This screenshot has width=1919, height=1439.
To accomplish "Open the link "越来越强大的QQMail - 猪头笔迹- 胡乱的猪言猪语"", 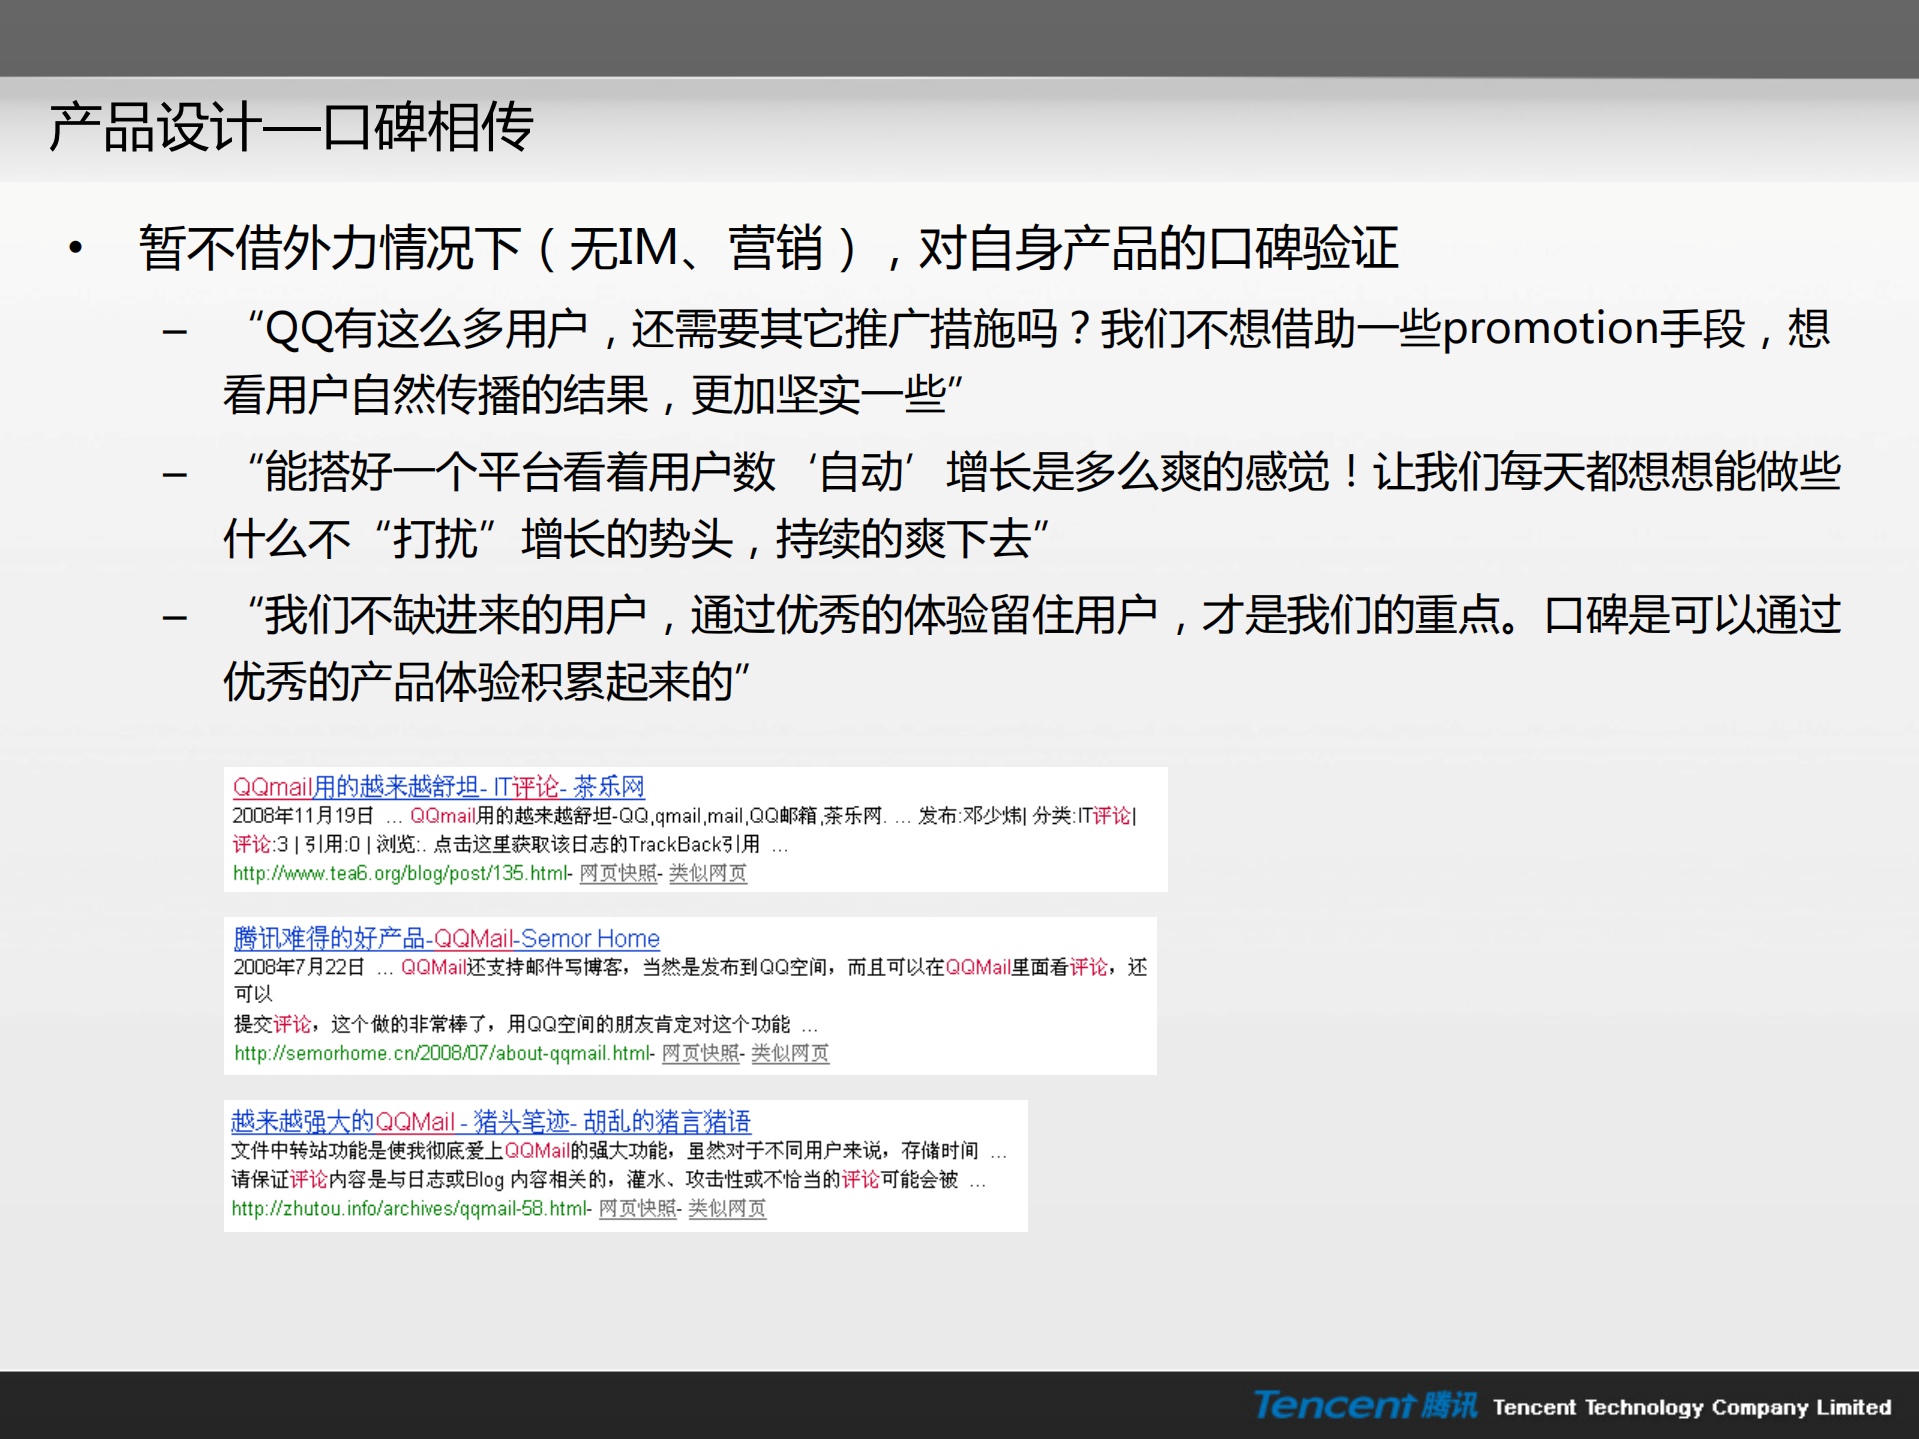I will pyautogui.click(x=492, y=1121).
